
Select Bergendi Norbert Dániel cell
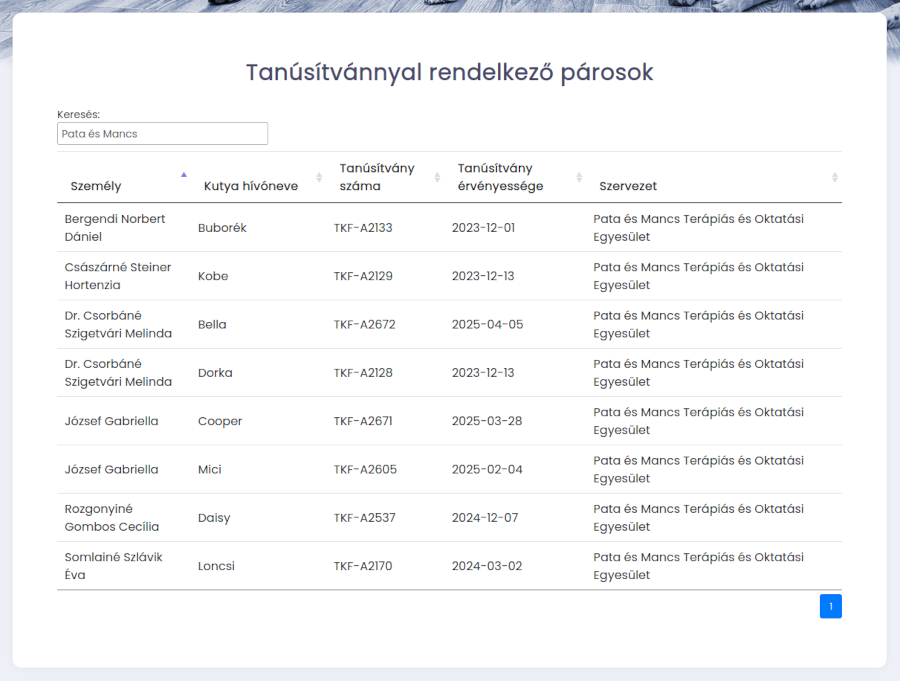124,228
